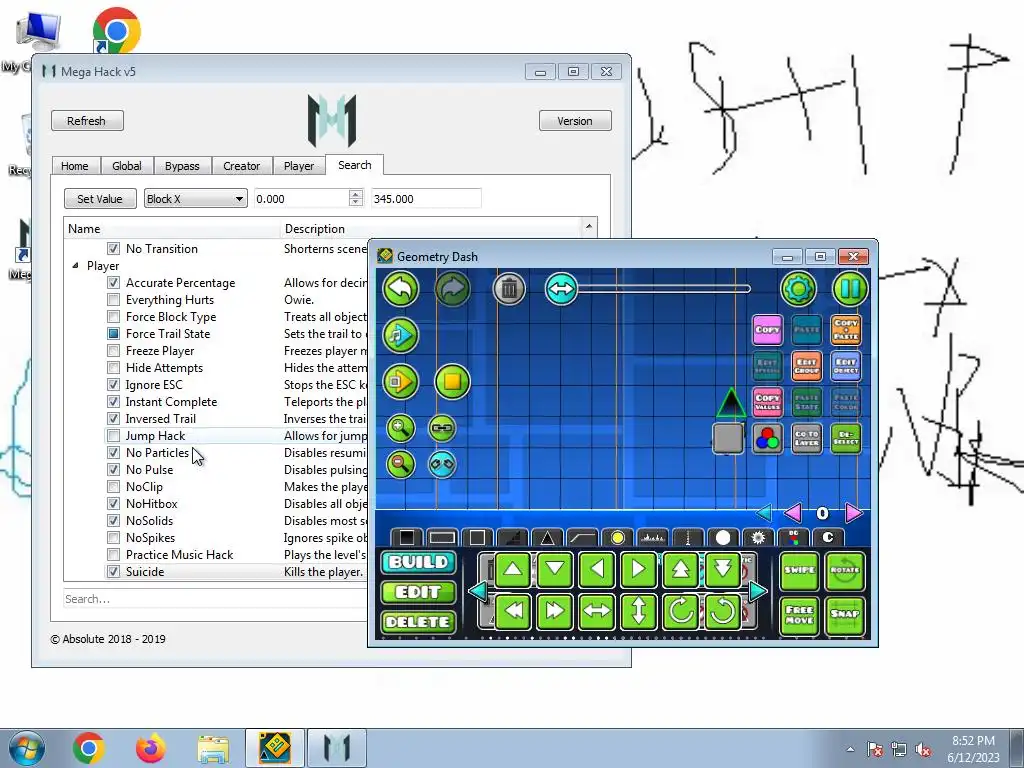
Task: Rotate object counter-clockwise
Action: 722,611
